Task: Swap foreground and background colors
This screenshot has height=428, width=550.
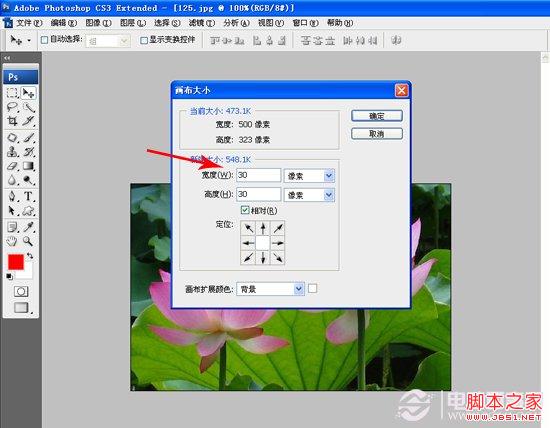Action: coord(30,256)
